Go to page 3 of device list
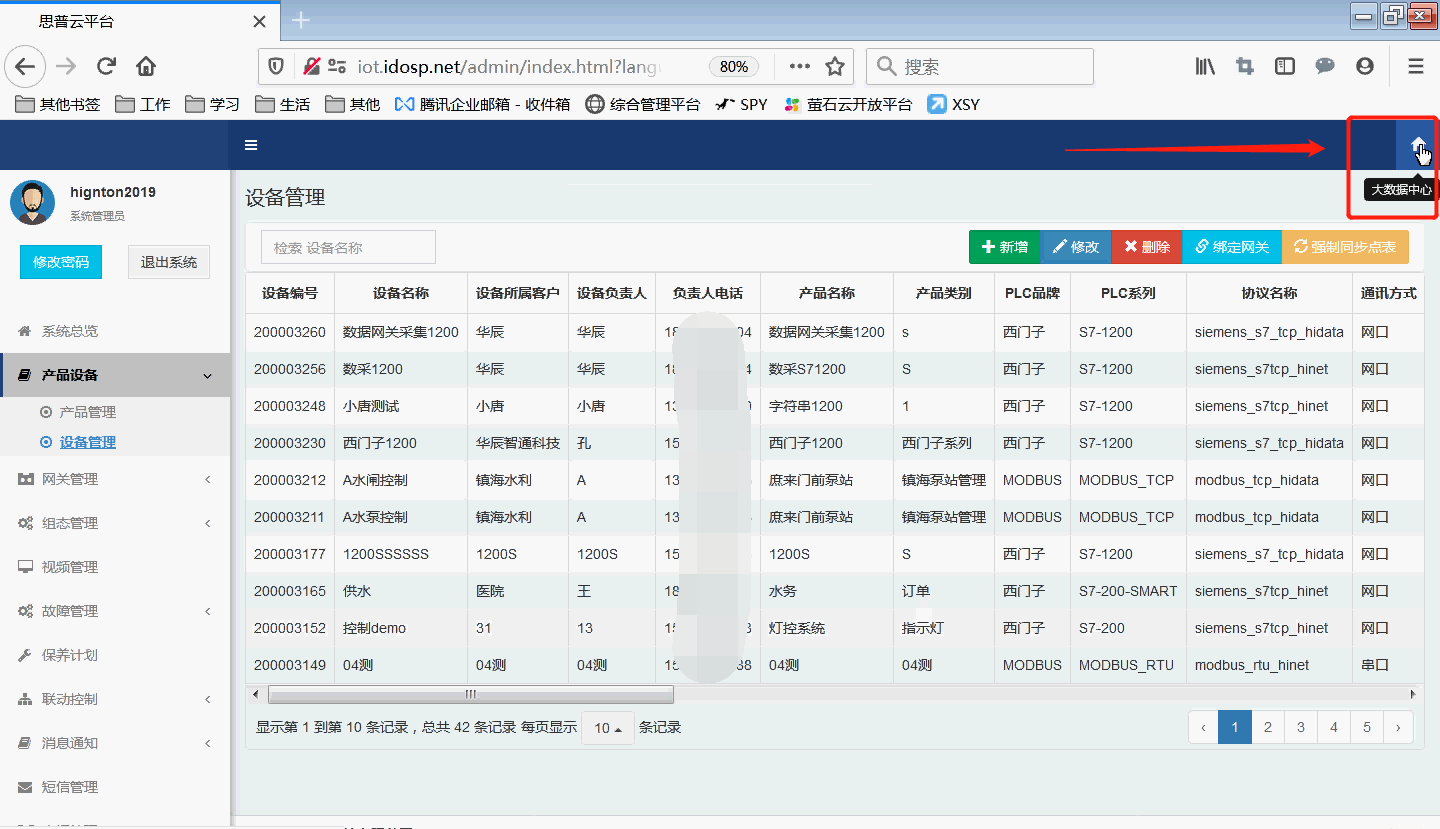 pos(1300,727)
